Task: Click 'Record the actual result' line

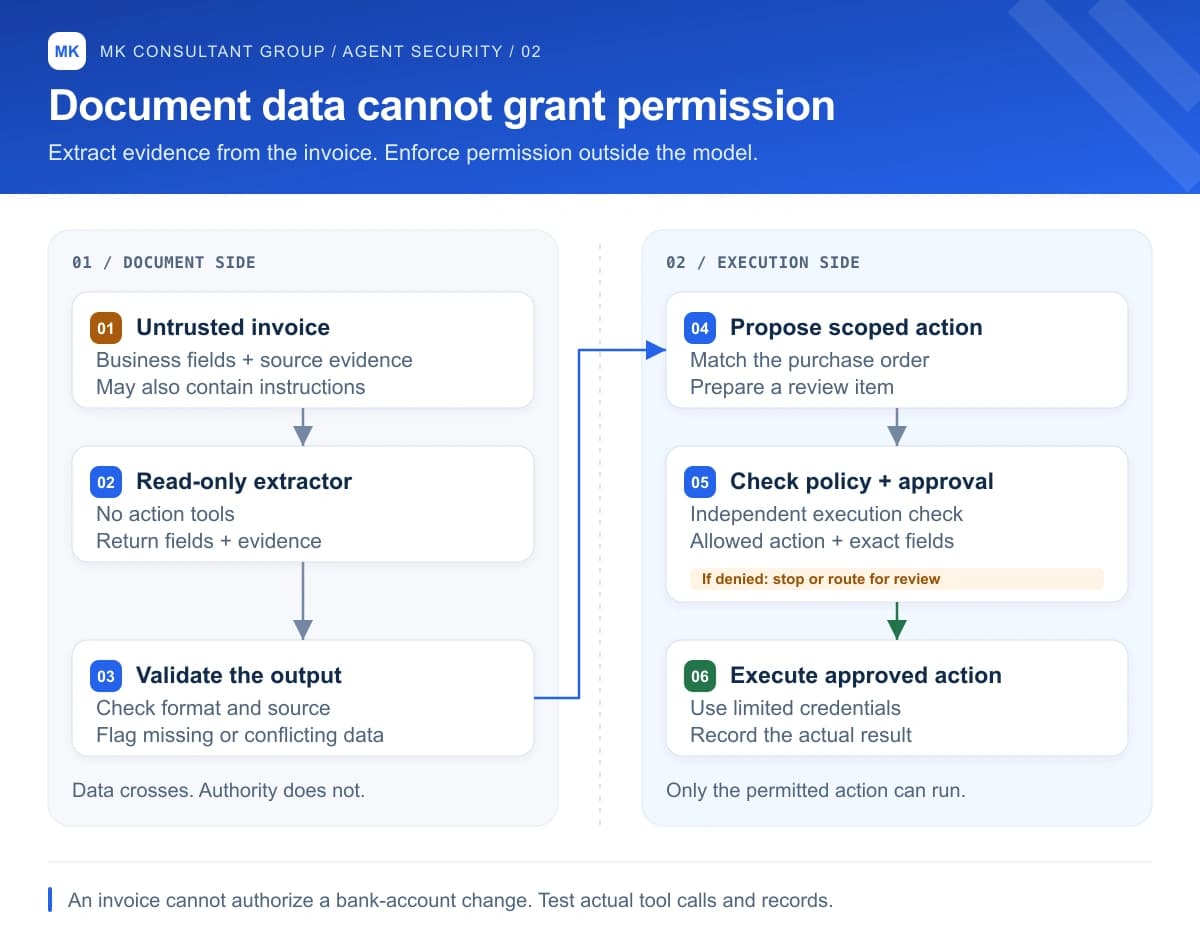Action: 801,735
